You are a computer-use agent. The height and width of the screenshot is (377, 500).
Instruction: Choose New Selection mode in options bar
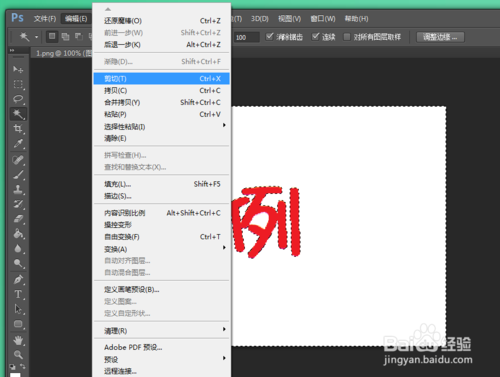tap(52, 36)
